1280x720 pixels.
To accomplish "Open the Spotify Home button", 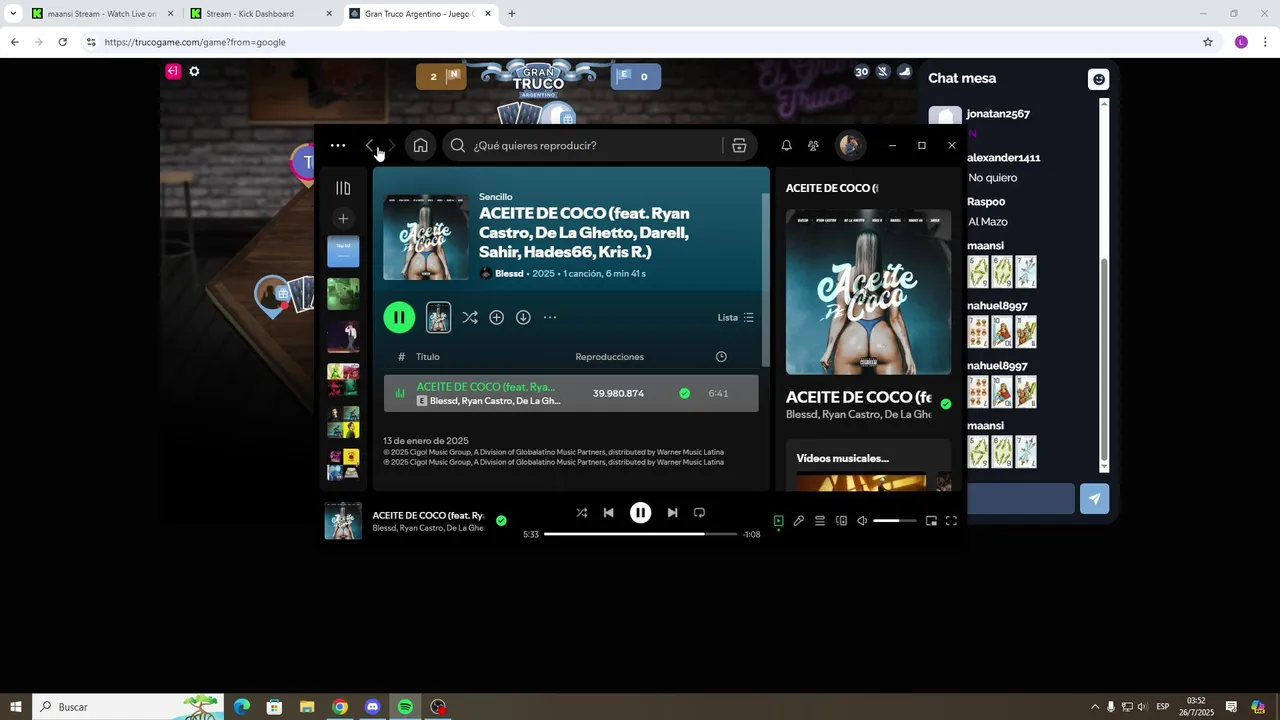I will [421, 146].
